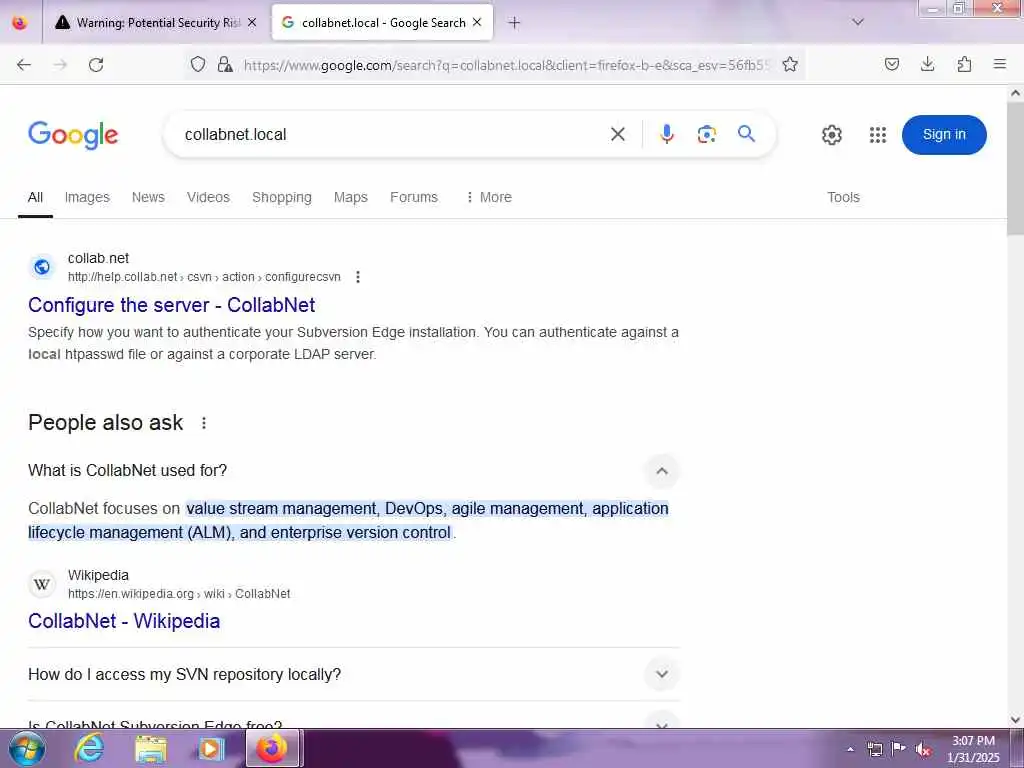Launch Internet Explorer from the taskbar

point(89,748)
